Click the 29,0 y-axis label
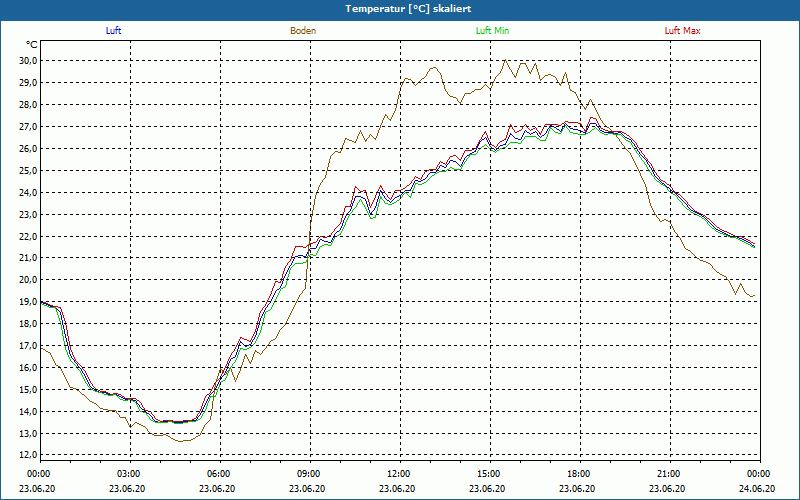Screen dimensions: 800x500 click(x=29, y=83)
